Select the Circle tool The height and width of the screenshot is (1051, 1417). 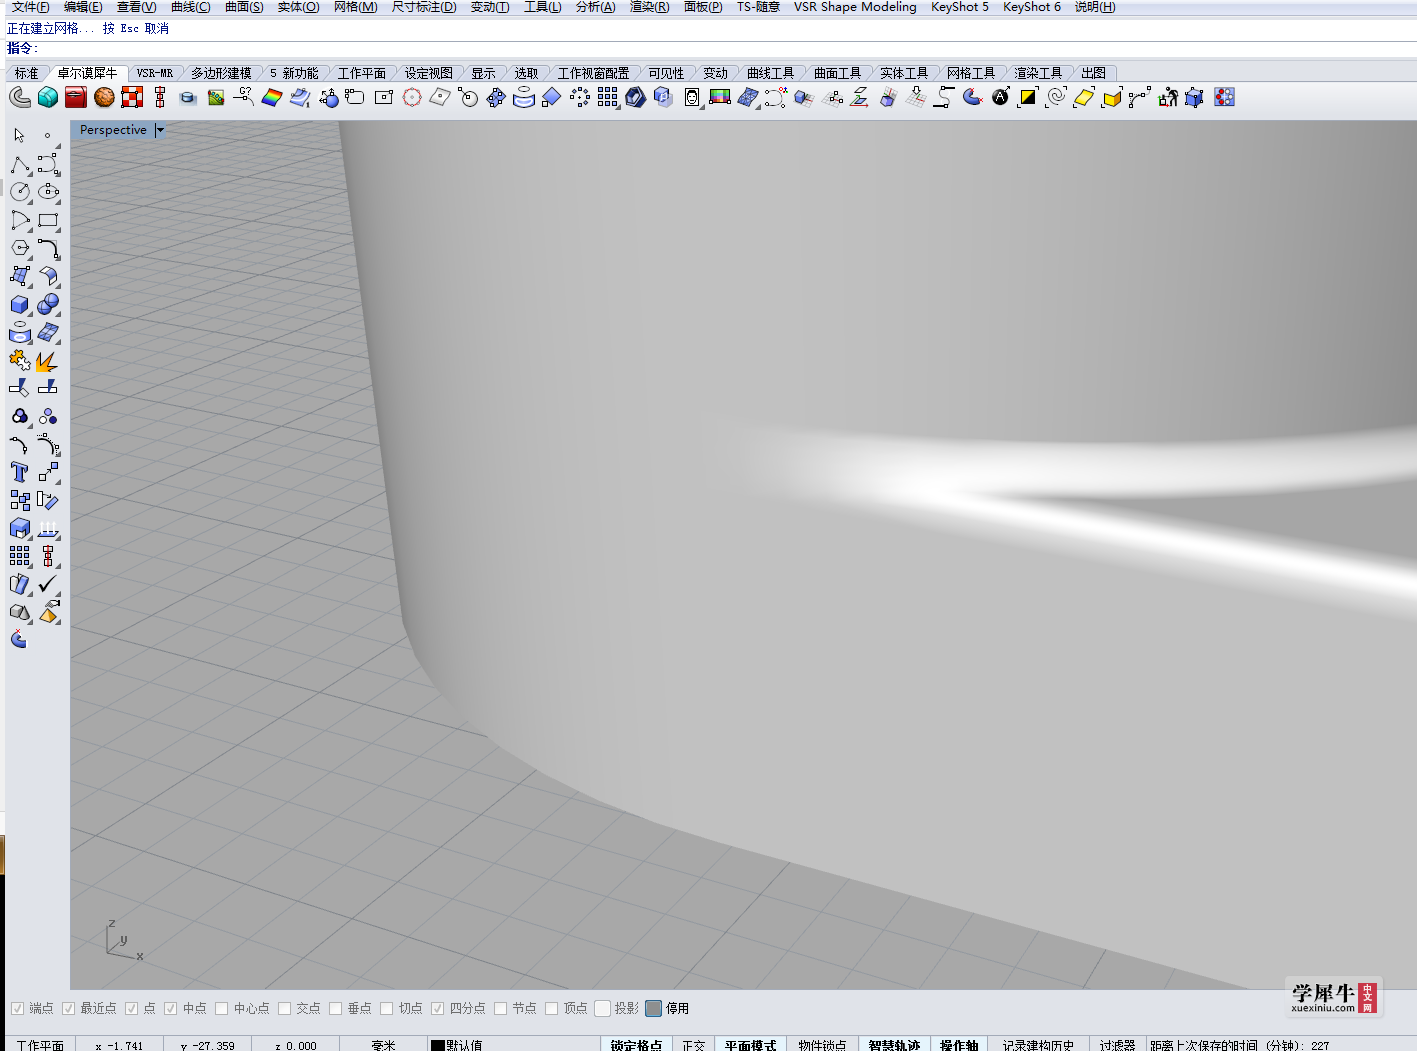[19, 192]
